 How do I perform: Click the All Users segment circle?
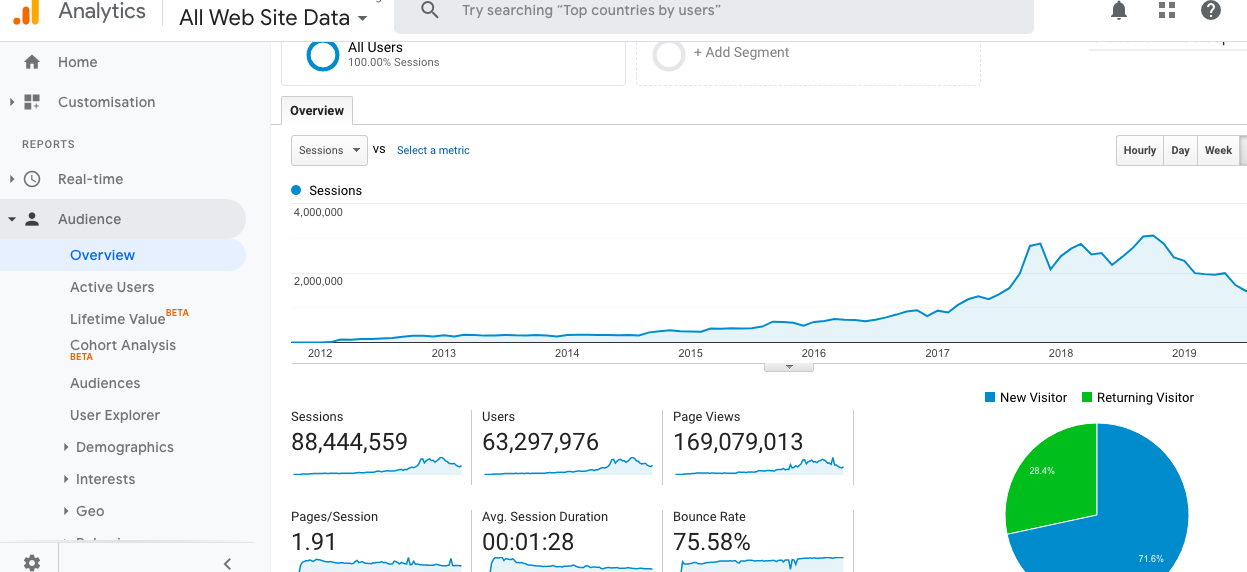[323, 55]
